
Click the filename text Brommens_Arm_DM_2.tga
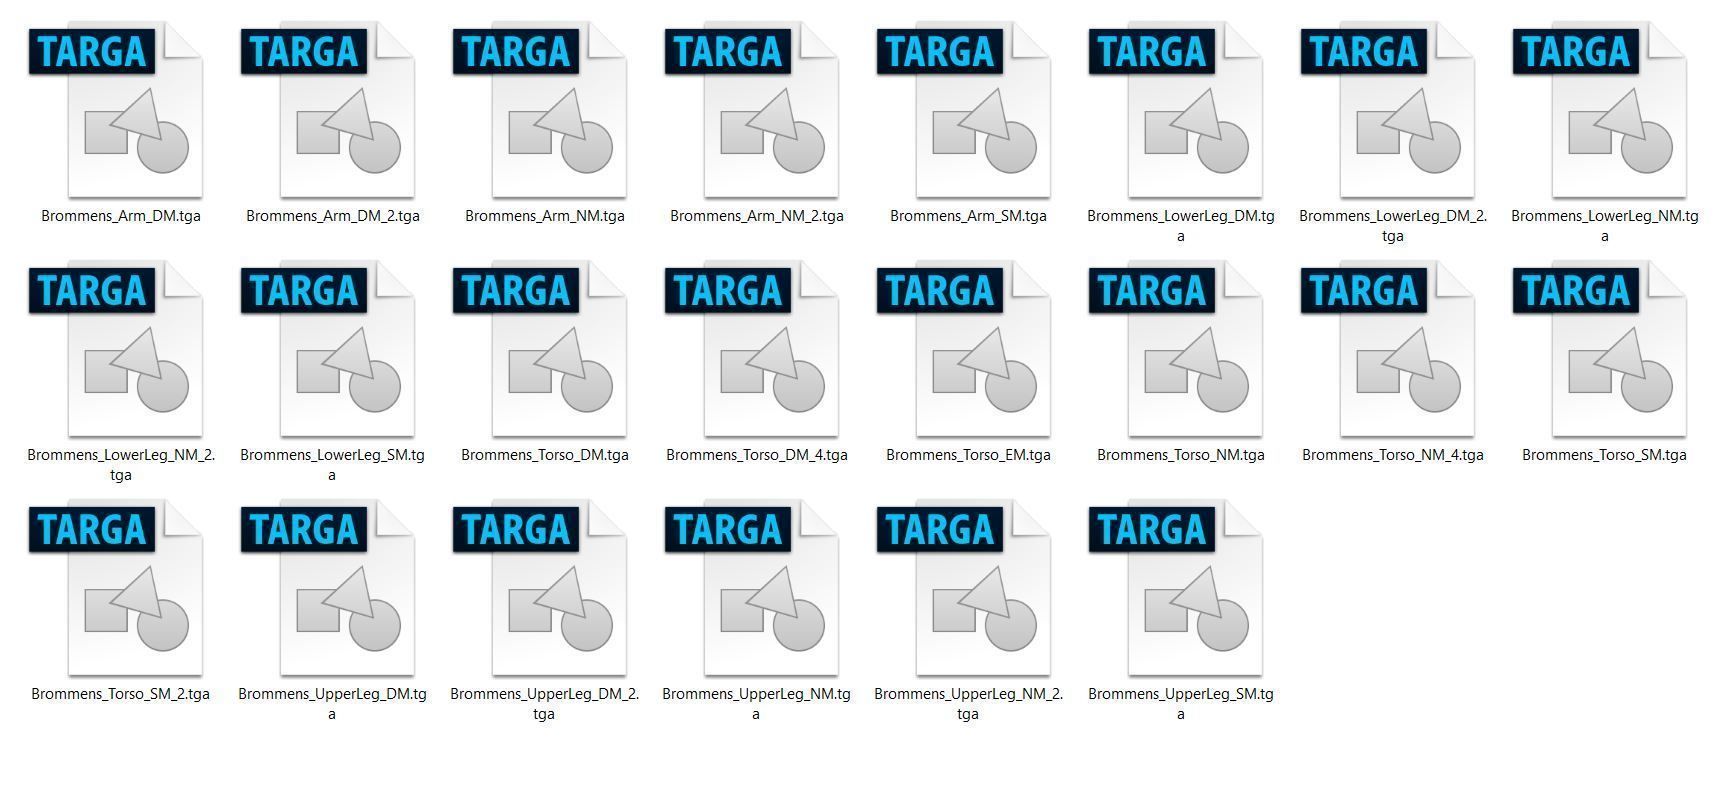(x=333, y=216)
